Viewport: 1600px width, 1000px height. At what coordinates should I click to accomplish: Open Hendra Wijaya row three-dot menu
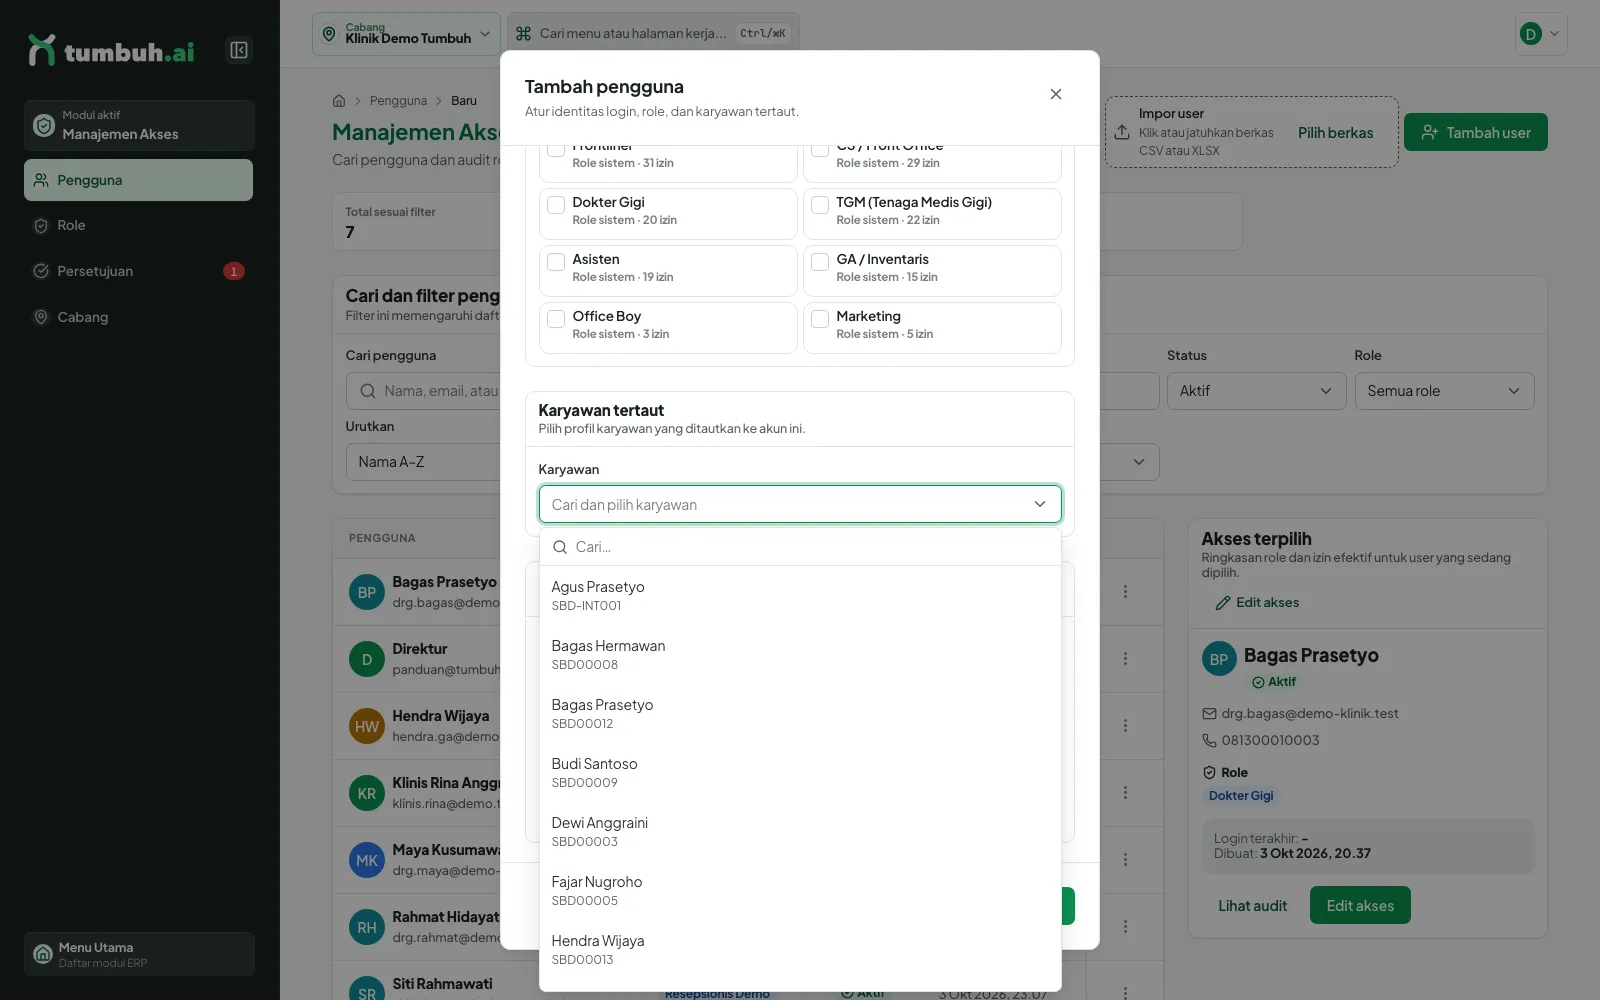click(1125, 725)
